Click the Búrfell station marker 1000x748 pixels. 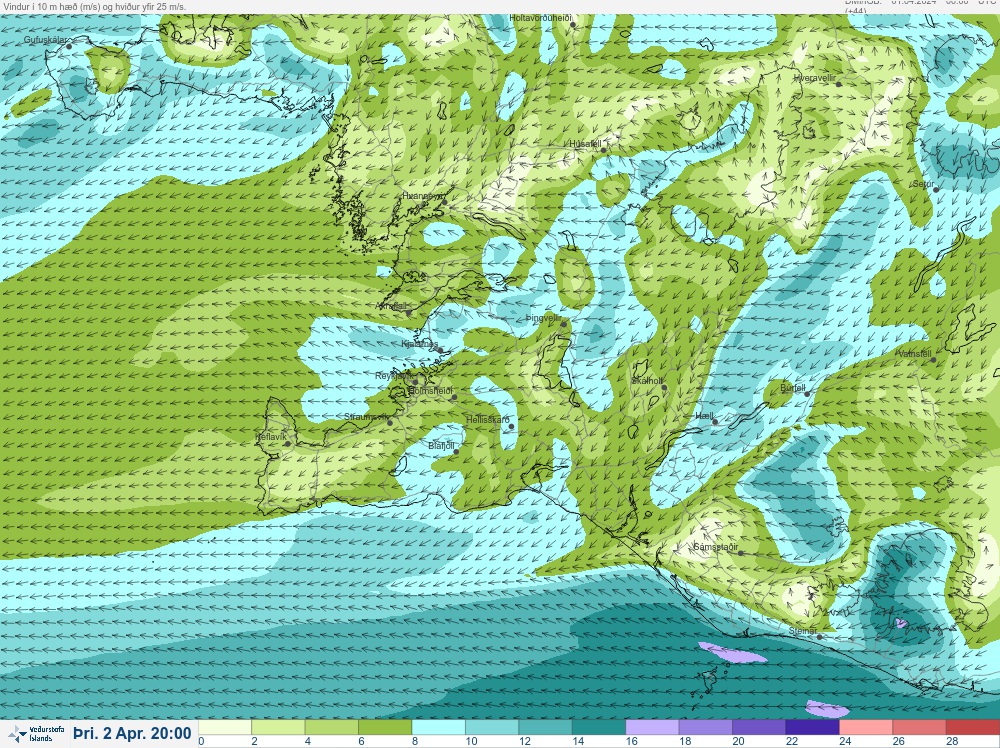(x=807, y=394)
